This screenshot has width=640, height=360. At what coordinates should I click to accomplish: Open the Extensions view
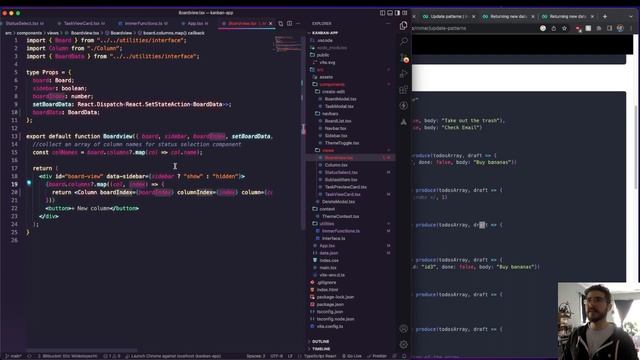[403, 90]
